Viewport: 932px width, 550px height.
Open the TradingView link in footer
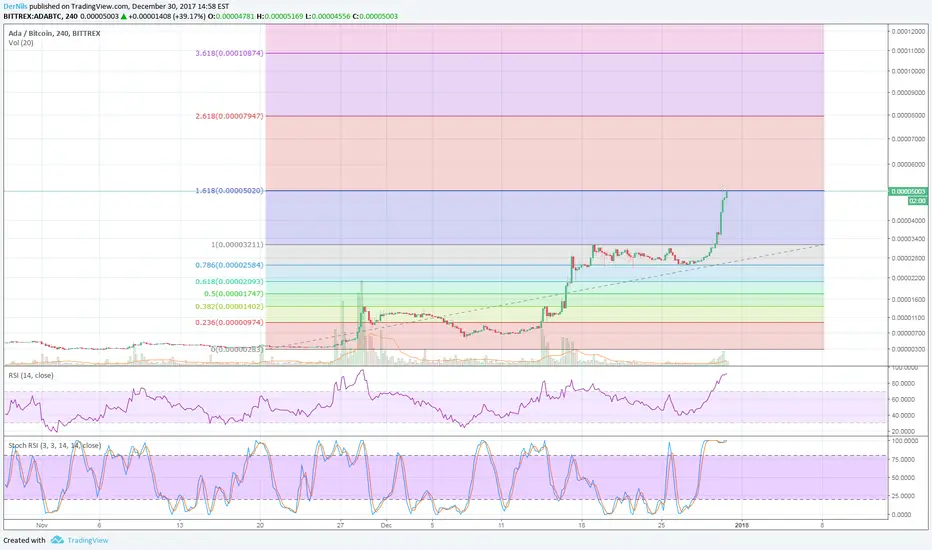click(x=87, y=540)
